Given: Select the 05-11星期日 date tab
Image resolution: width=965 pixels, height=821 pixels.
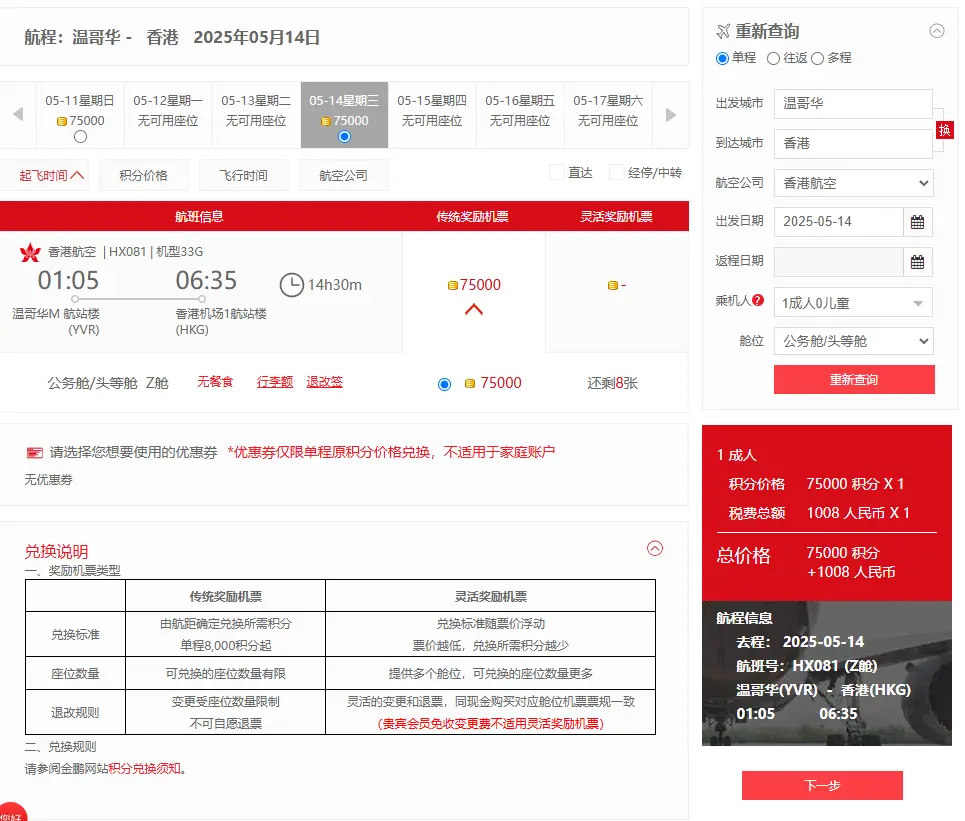Looking at the screenshot, I should [x=79, y=108].
